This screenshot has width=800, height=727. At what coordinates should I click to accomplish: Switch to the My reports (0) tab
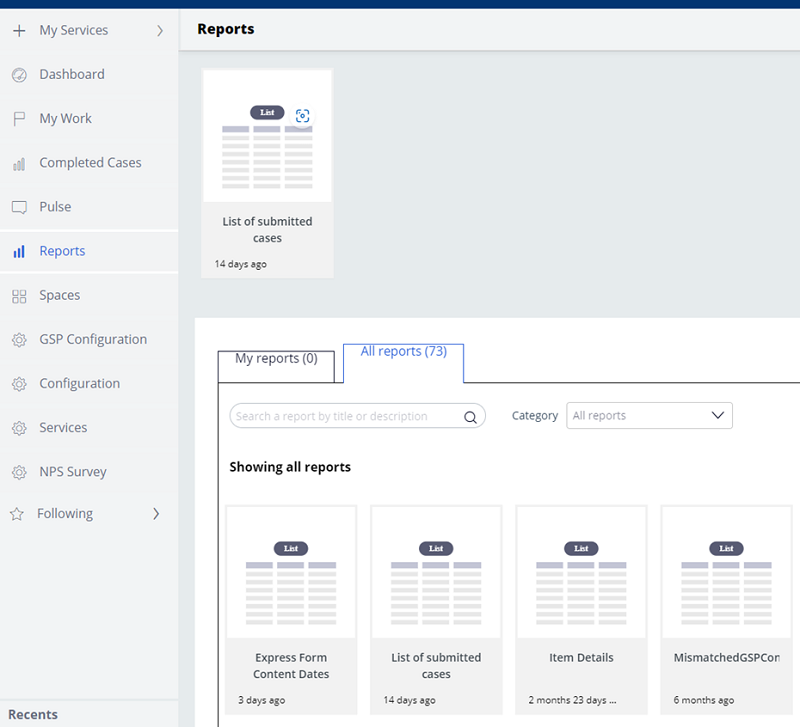pos(276,366)
